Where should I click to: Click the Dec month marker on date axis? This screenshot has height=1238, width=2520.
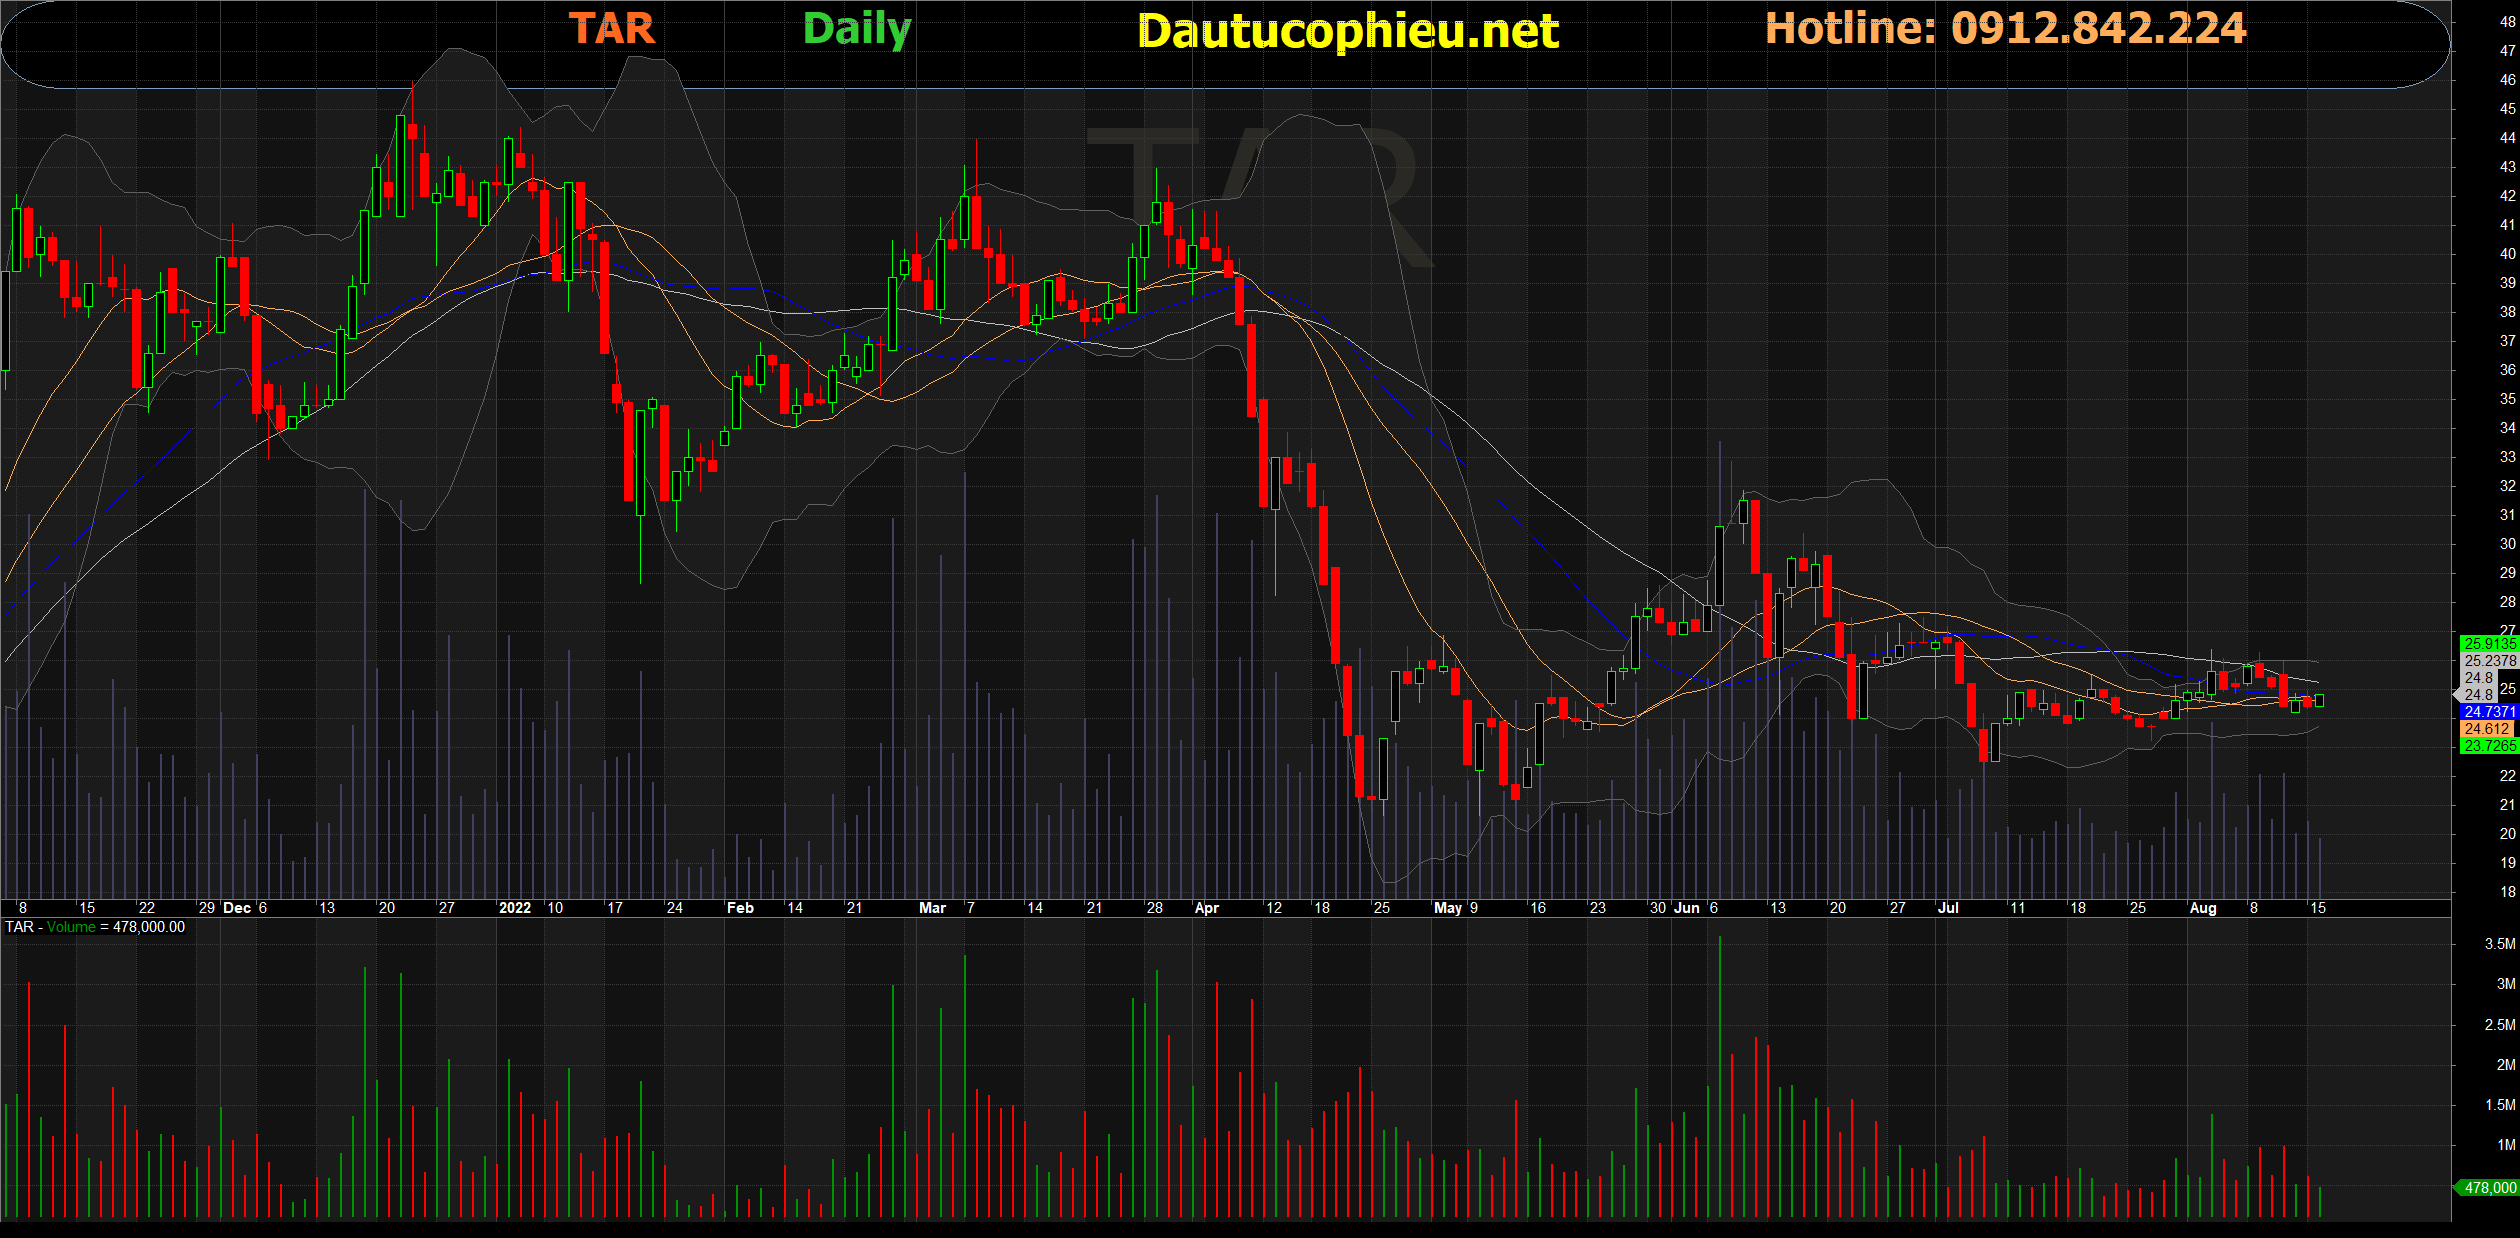(x=237, y=908)
